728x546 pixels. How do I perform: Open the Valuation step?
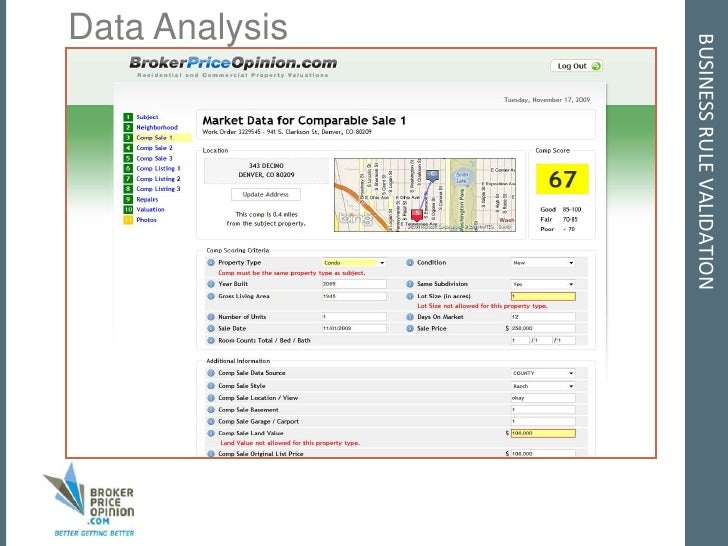tap(150, 209)
